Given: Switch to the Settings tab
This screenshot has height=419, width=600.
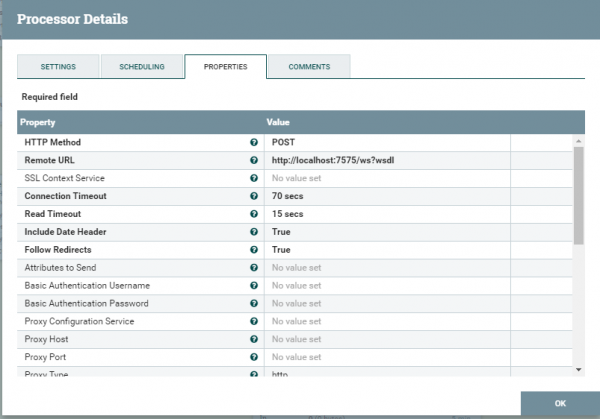Looking at the screenshot, I should coord(59,67).
